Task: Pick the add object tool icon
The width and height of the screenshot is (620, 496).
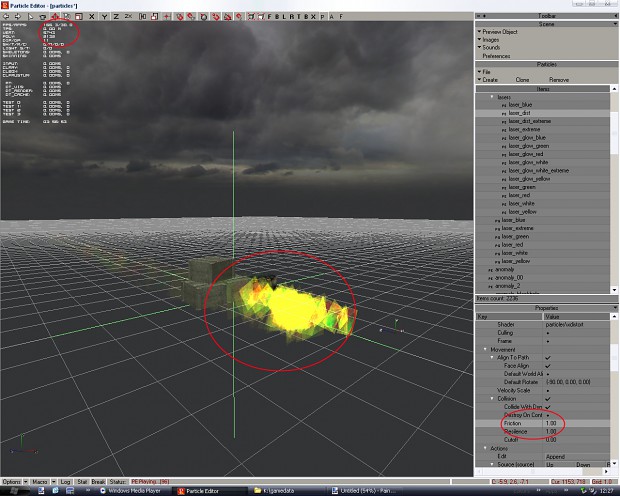Action: pyautogui.click(x=43, y=17)
